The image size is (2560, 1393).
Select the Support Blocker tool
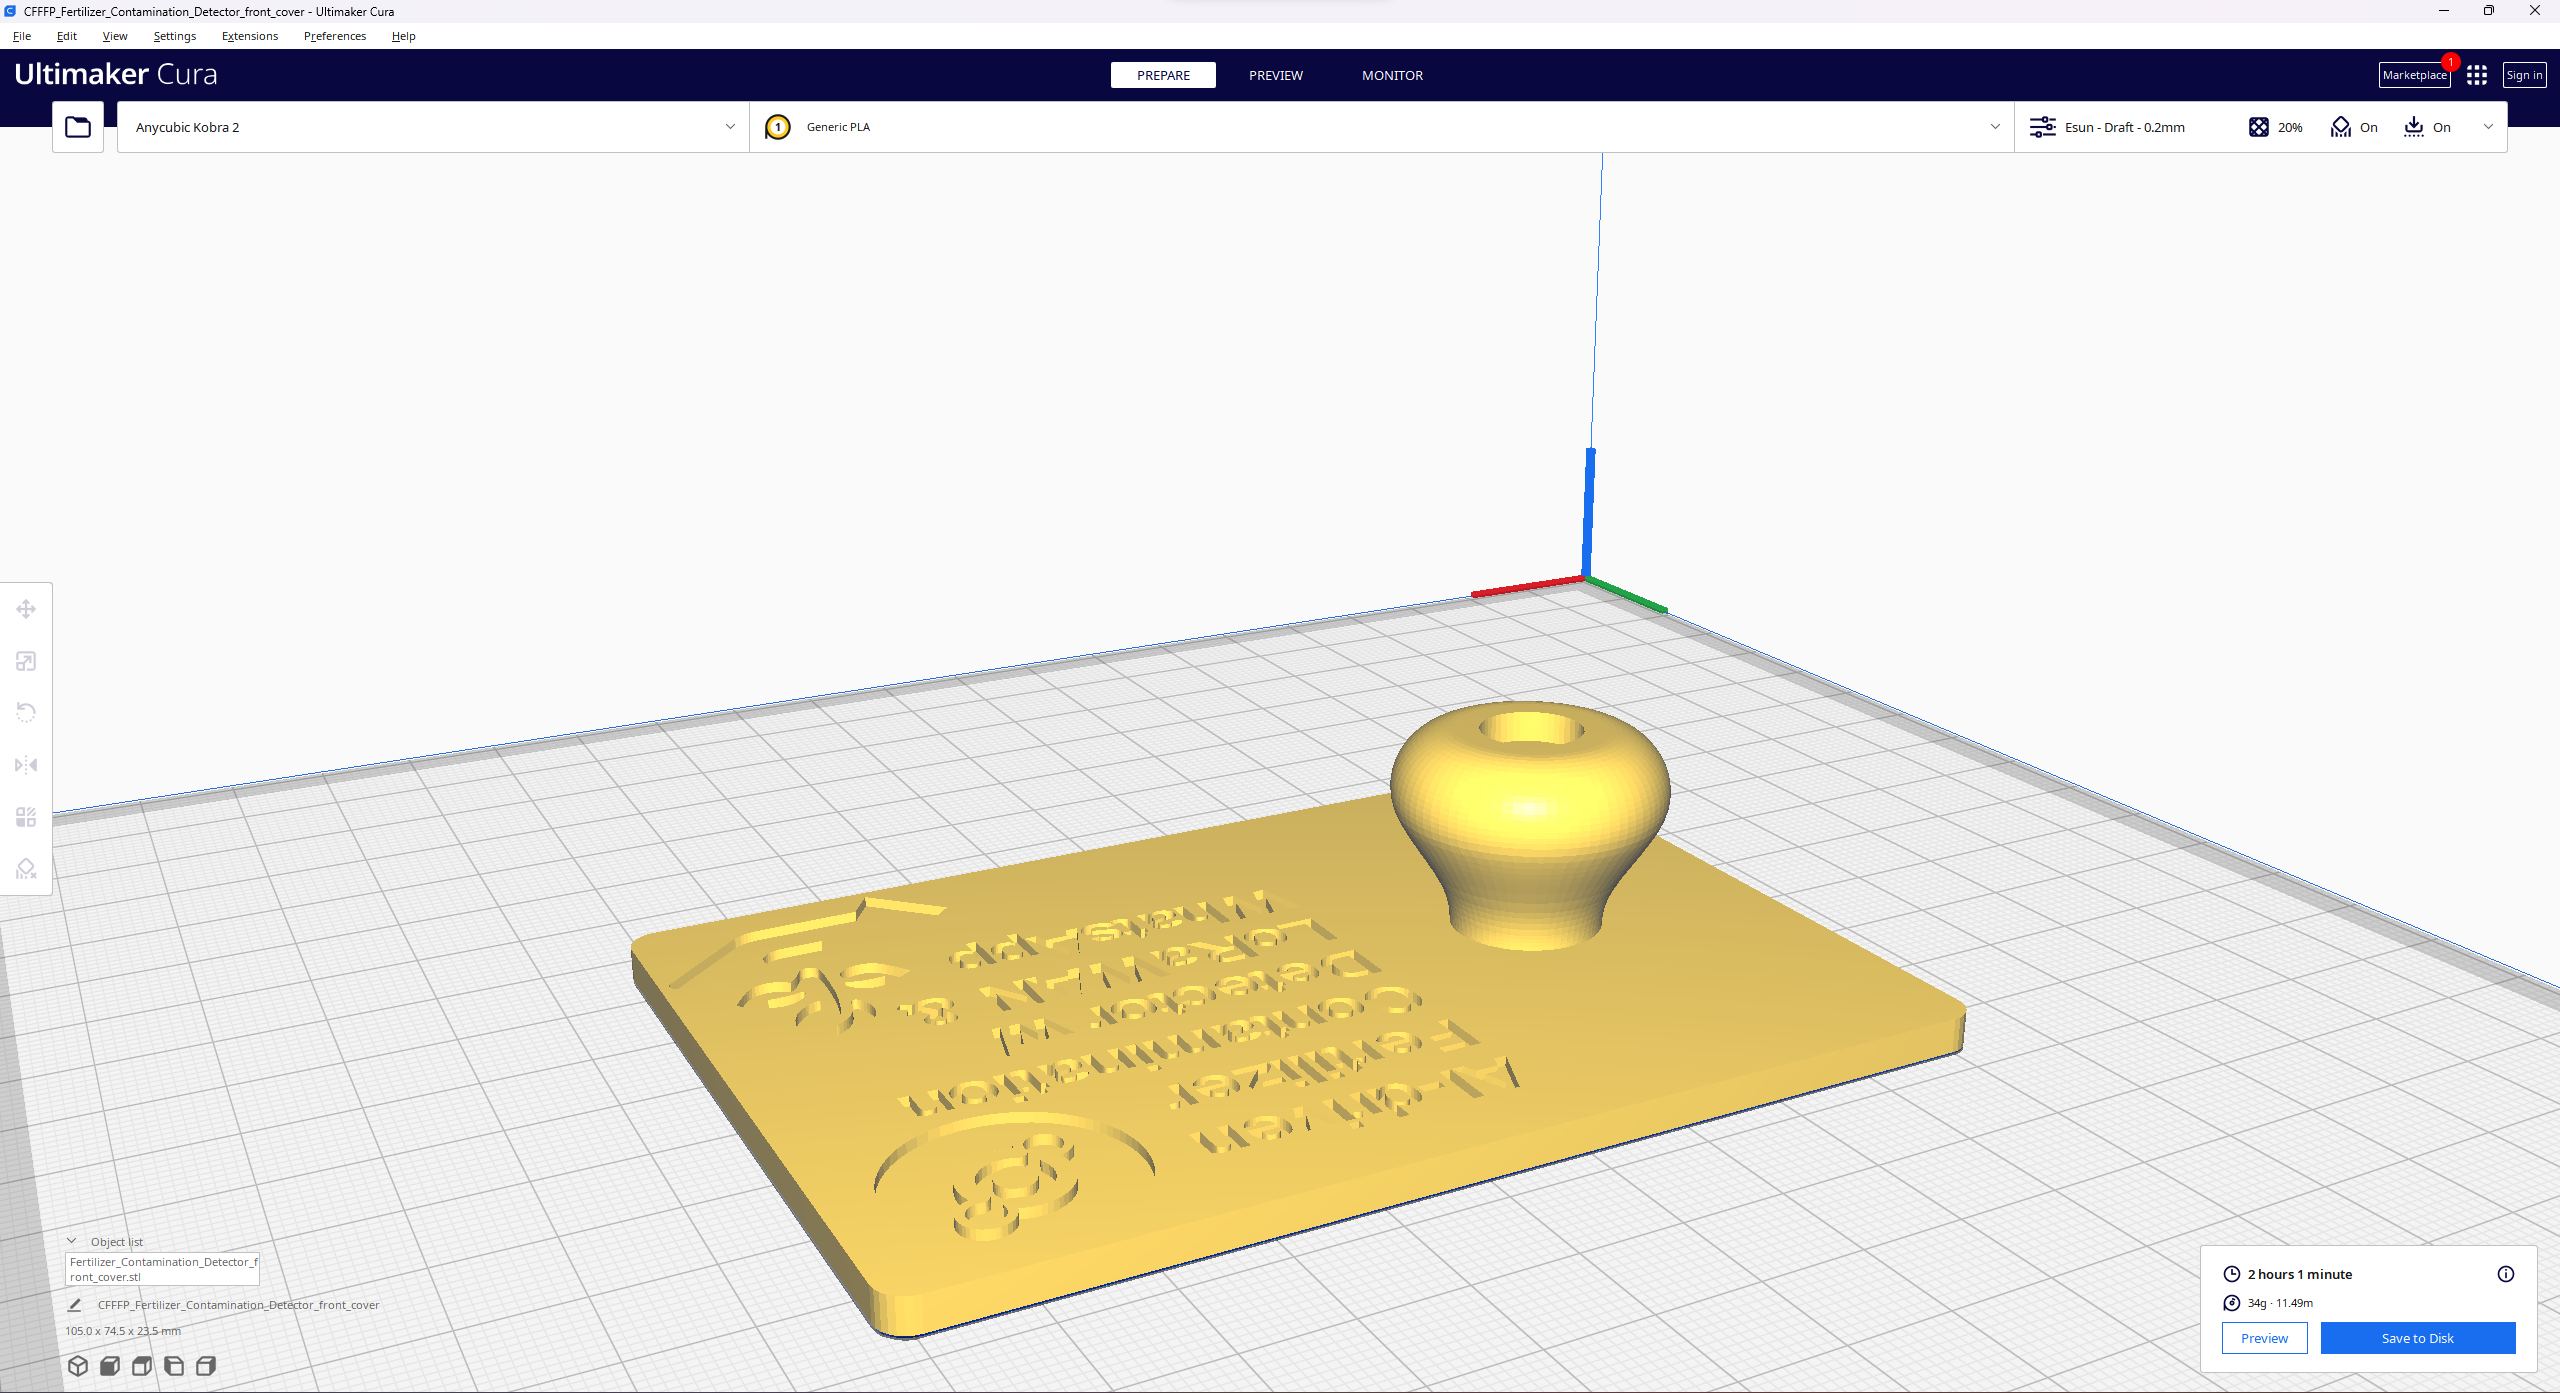pyautogui.click(x=26, y=869)
